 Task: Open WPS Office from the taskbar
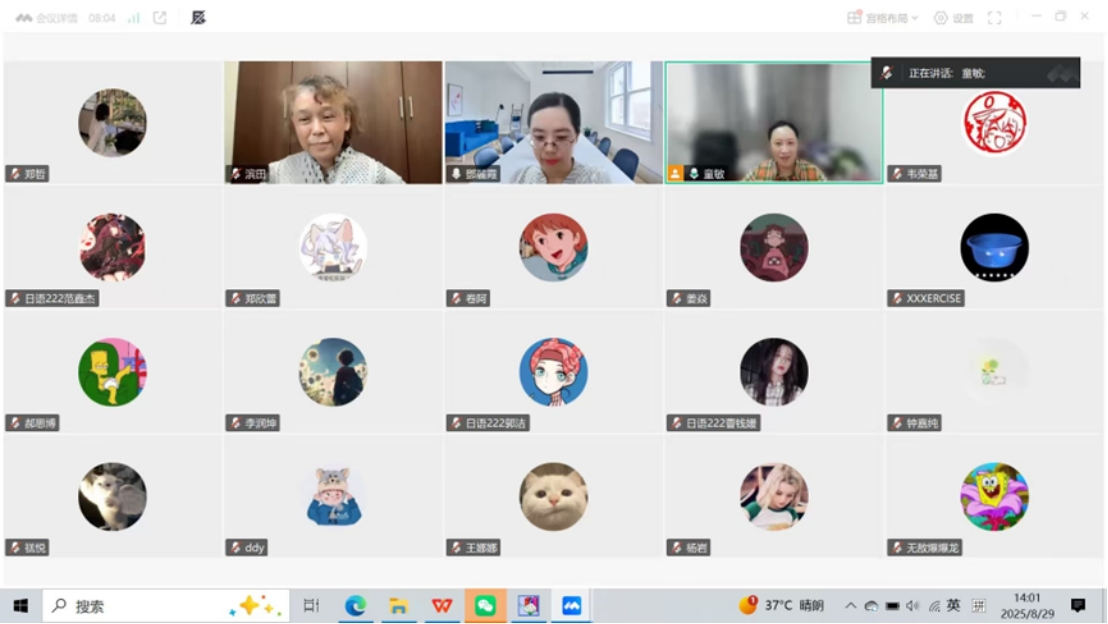point(441,606)
